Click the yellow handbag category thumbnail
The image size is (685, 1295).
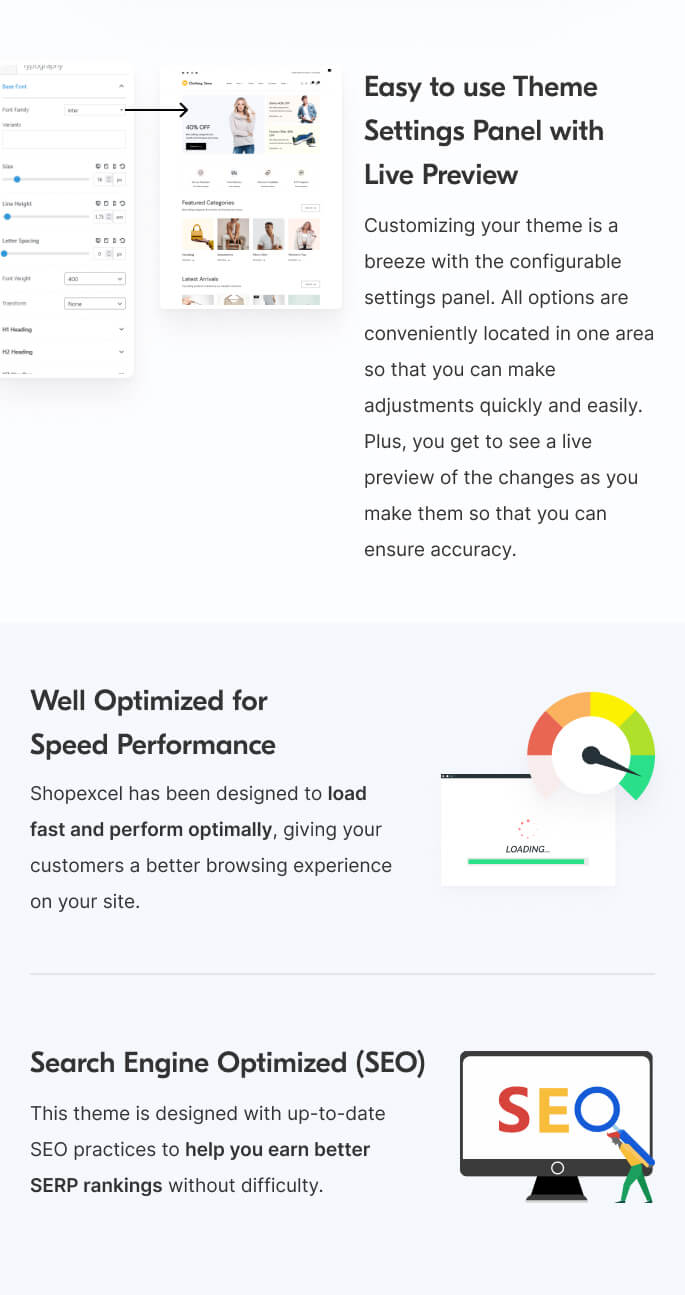coord(198,235)
